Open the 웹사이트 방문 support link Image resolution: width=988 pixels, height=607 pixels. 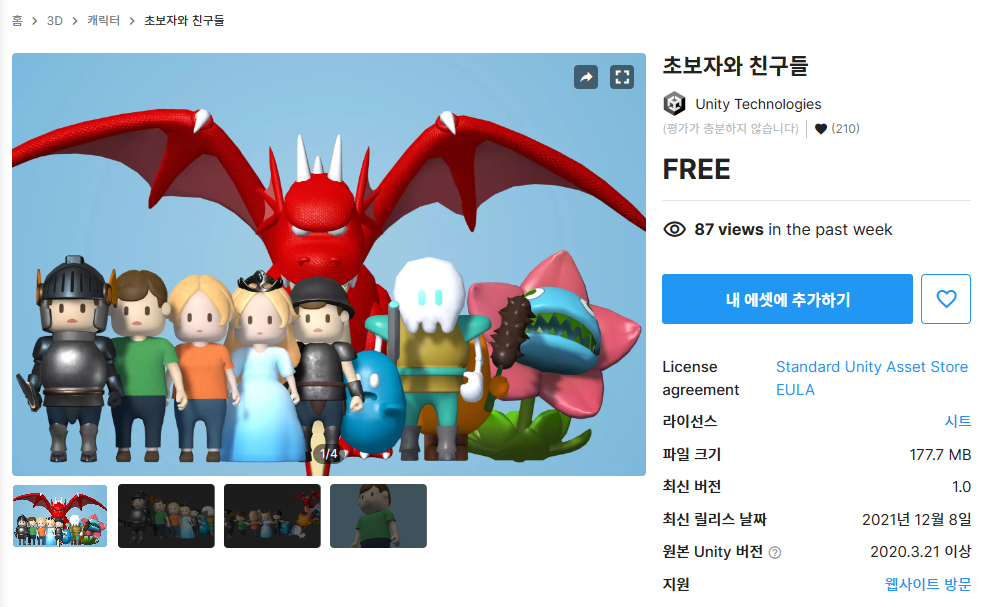(928, 584)
